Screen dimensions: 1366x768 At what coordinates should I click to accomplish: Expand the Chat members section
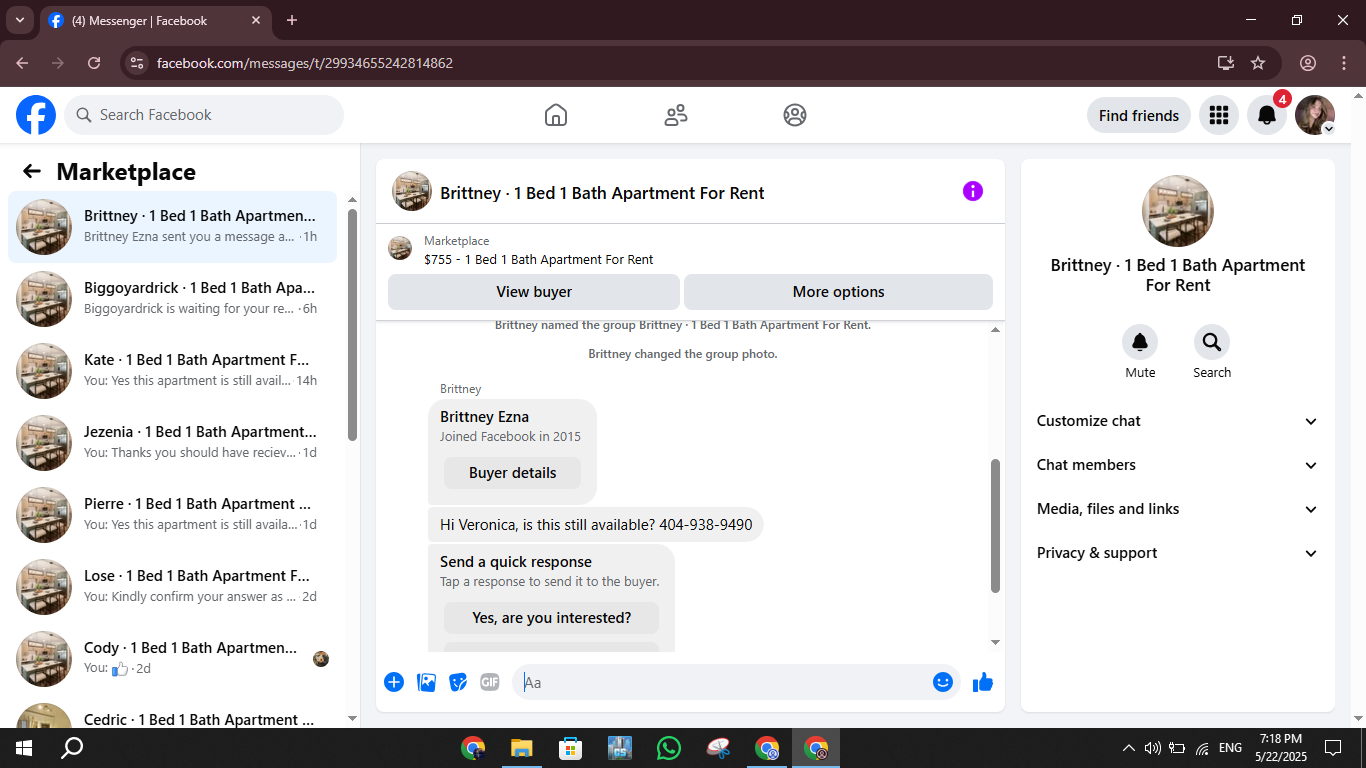(1178, 465)
